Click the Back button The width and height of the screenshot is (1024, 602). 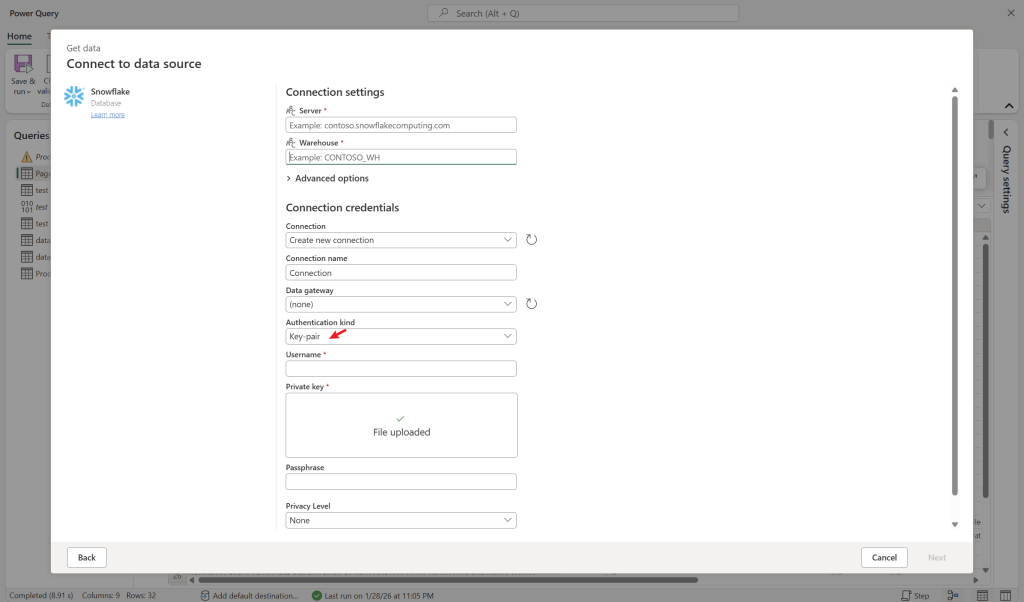coord(86,557)
